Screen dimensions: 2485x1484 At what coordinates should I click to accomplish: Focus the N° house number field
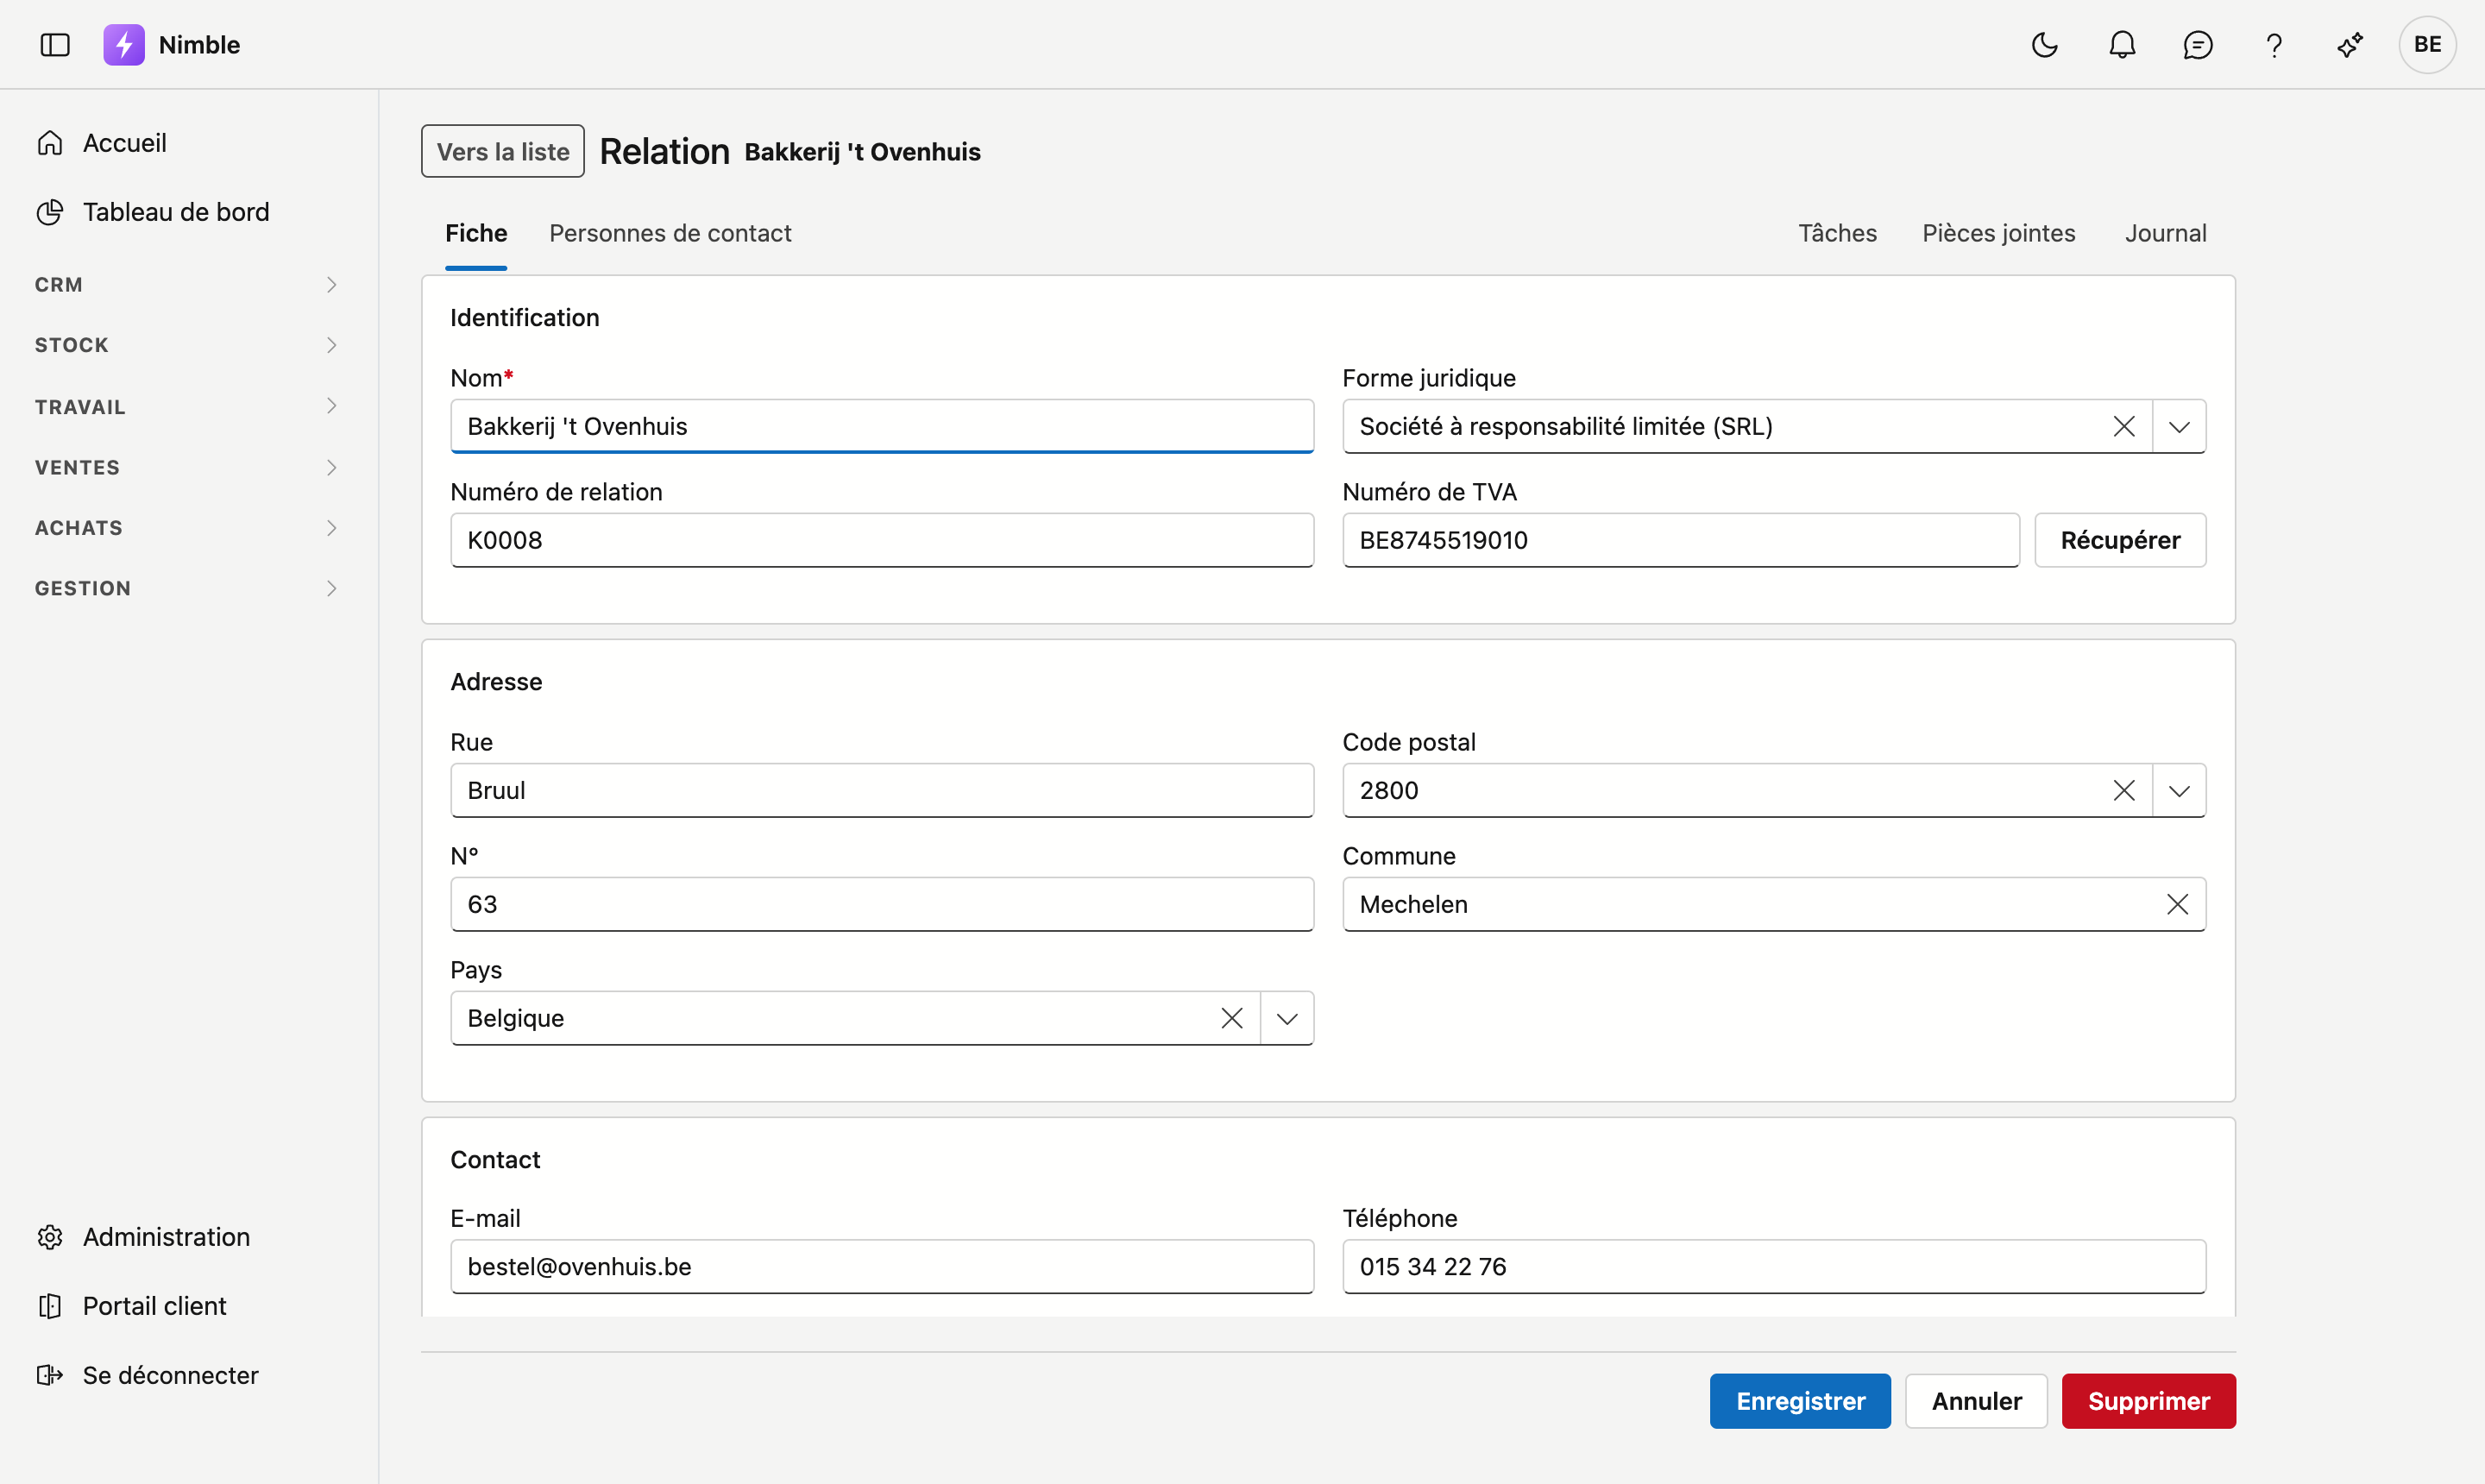pyautogui.click(x=882, y=904)
